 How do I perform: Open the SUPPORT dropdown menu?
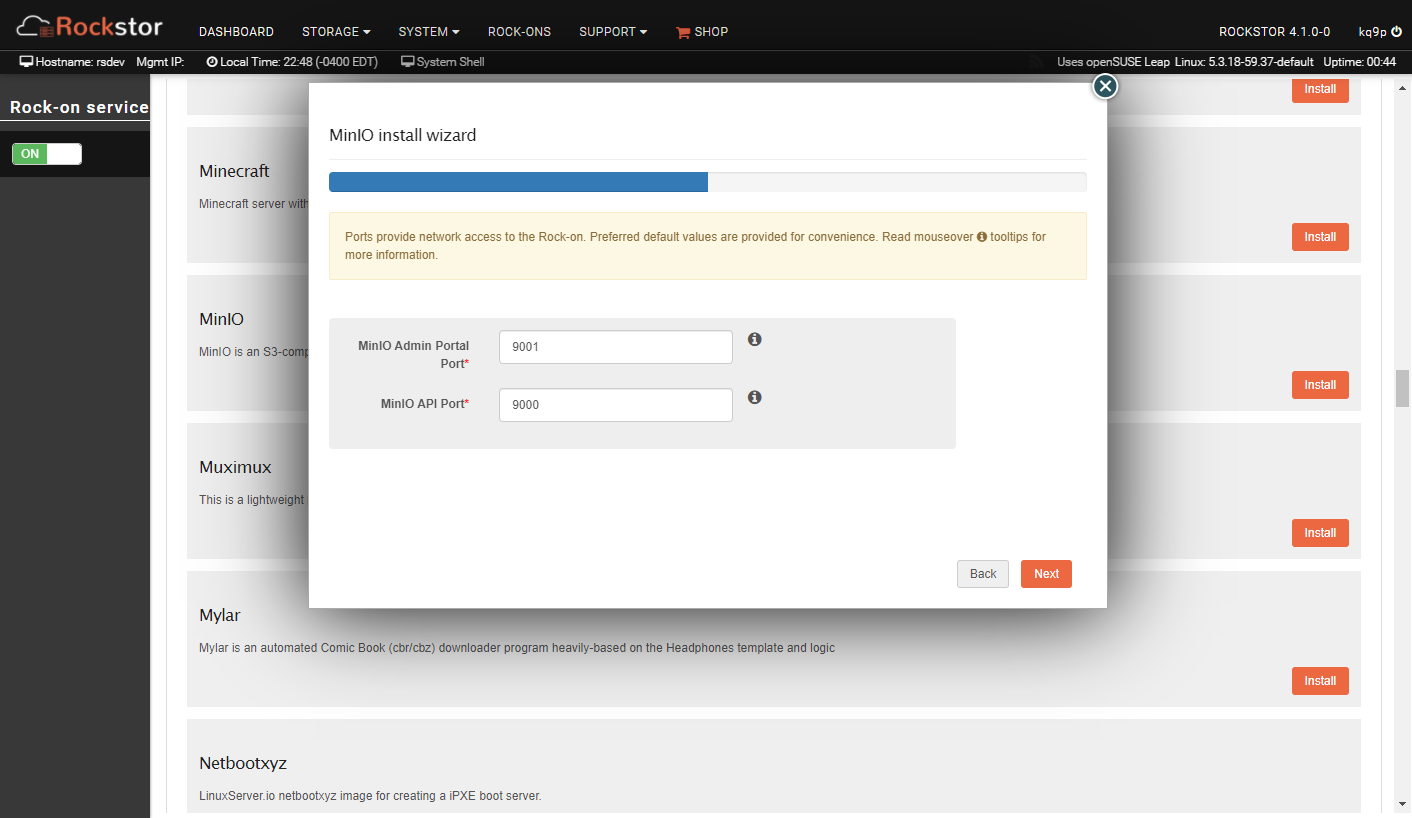(x=613, y=32)
